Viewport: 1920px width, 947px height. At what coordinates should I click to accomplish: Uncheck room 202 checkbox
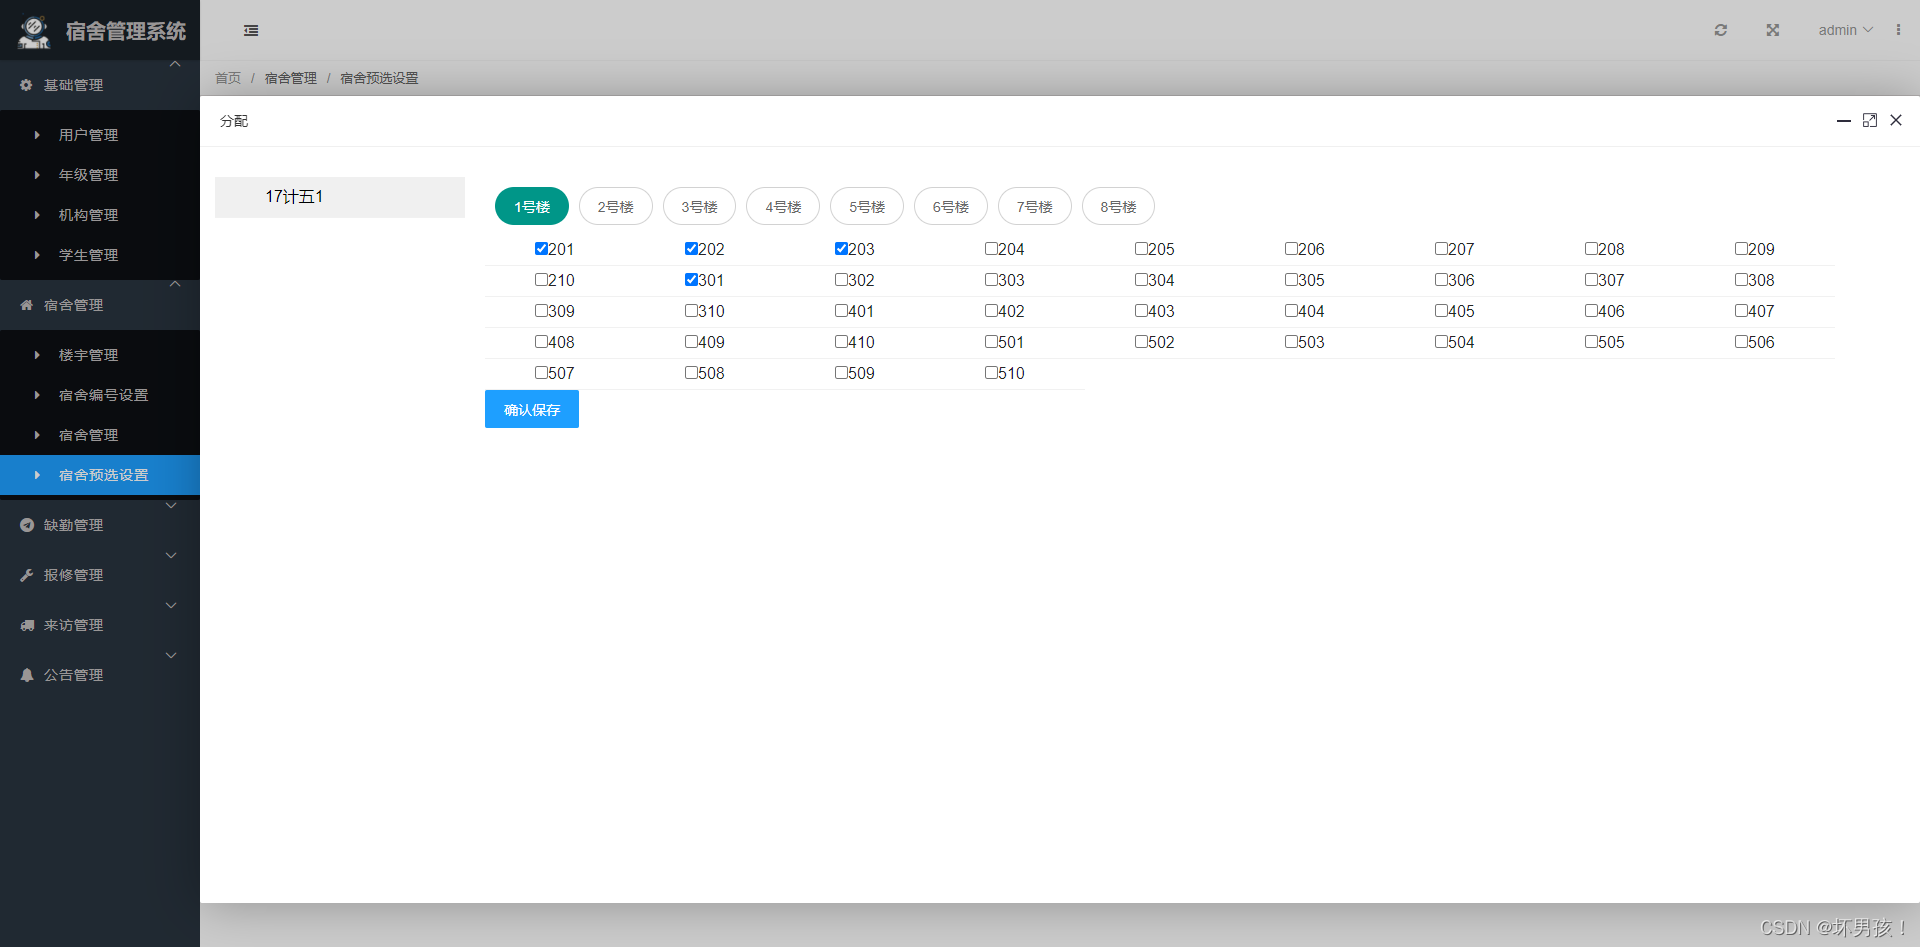tap(691, 249)
